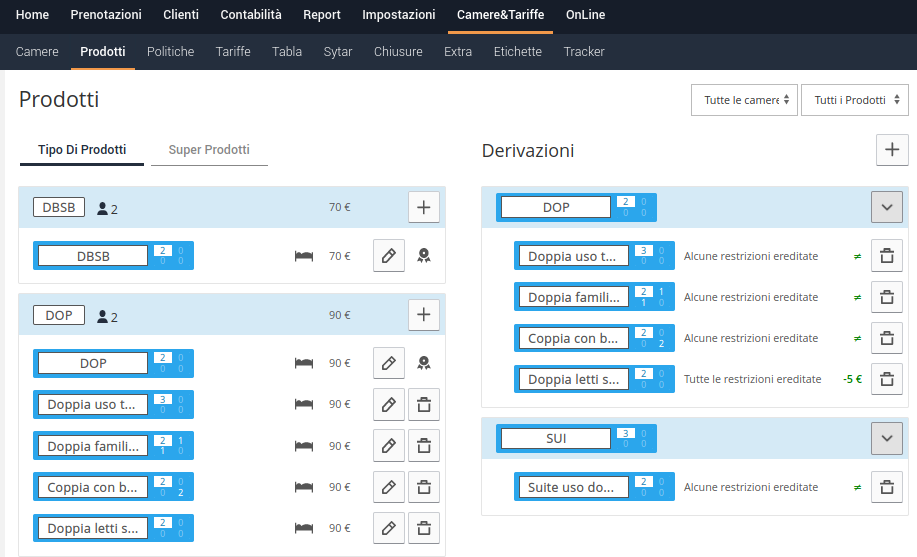Select Suite uso do... derivation tag
The height and width of the screenshot is (557, 917).
pyautogui.click(x=594, y=487)
